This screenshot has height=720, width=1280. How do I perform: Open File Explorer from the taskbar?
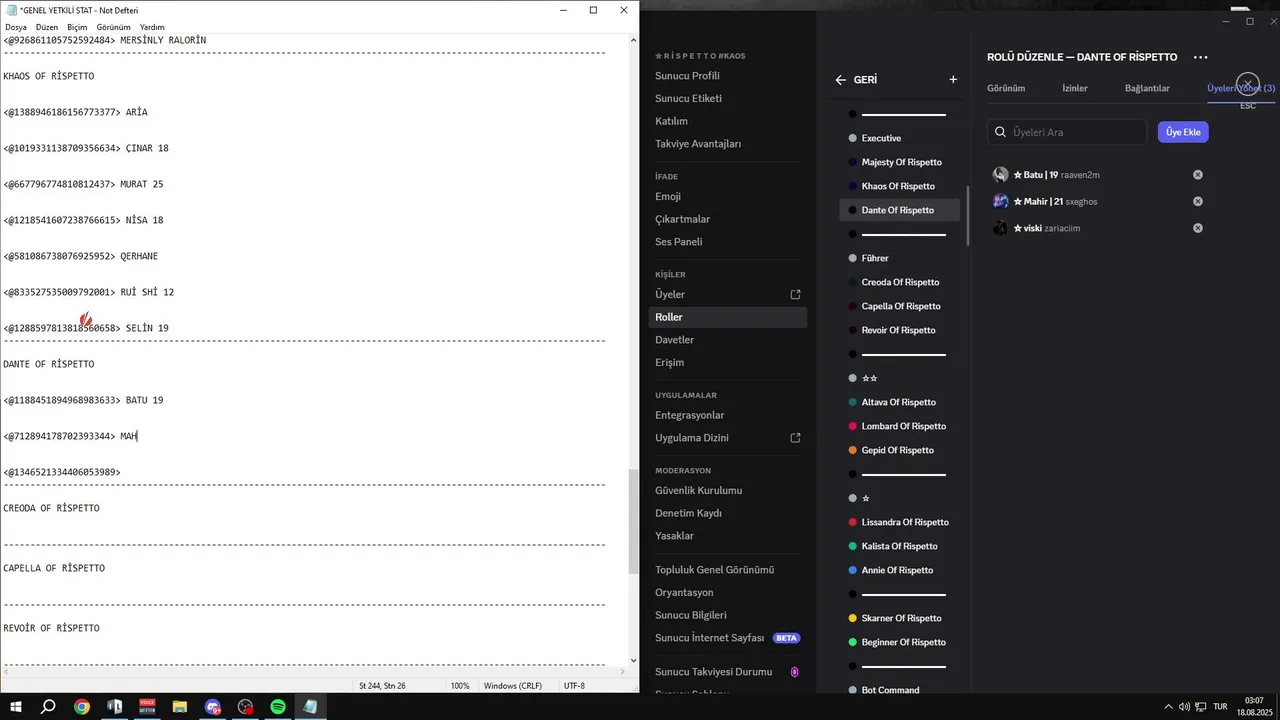(x=180, y=706)
